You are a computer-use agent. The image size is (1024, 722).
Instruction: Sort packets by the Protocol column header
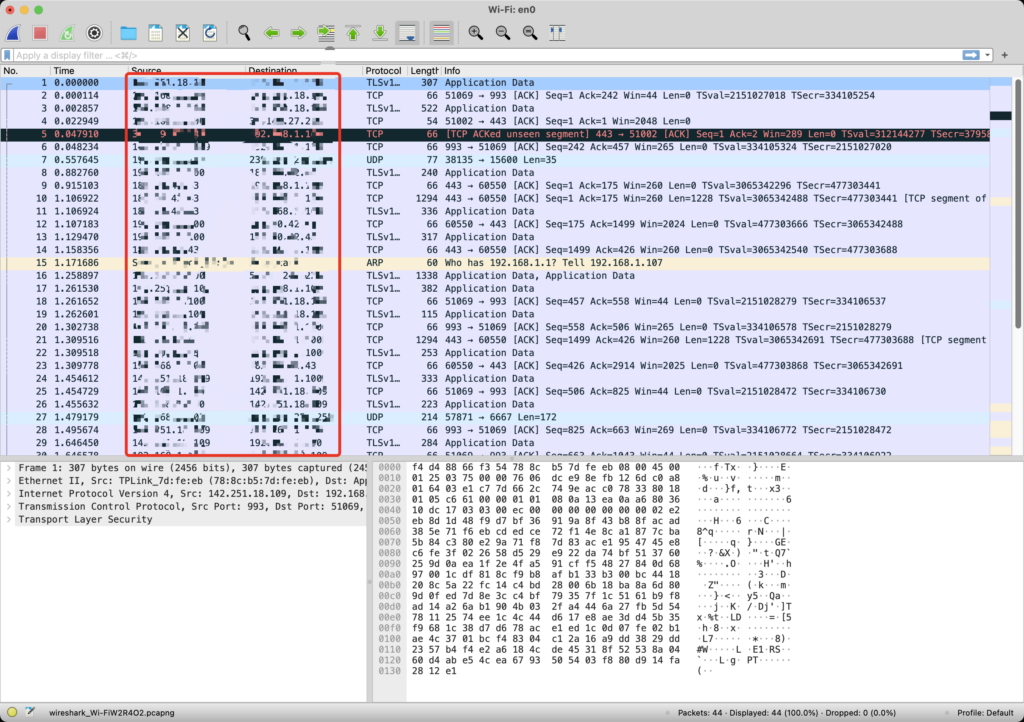click(383, 71)
